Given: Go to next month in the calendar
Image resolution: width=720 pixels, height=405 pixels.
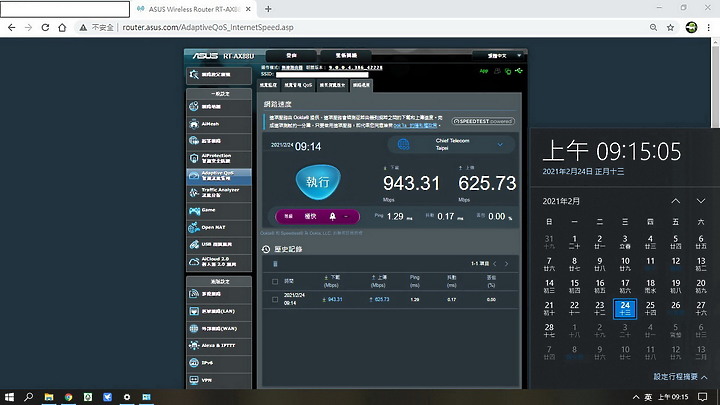Looking at the screenshot, I should [x=701, y=201].
